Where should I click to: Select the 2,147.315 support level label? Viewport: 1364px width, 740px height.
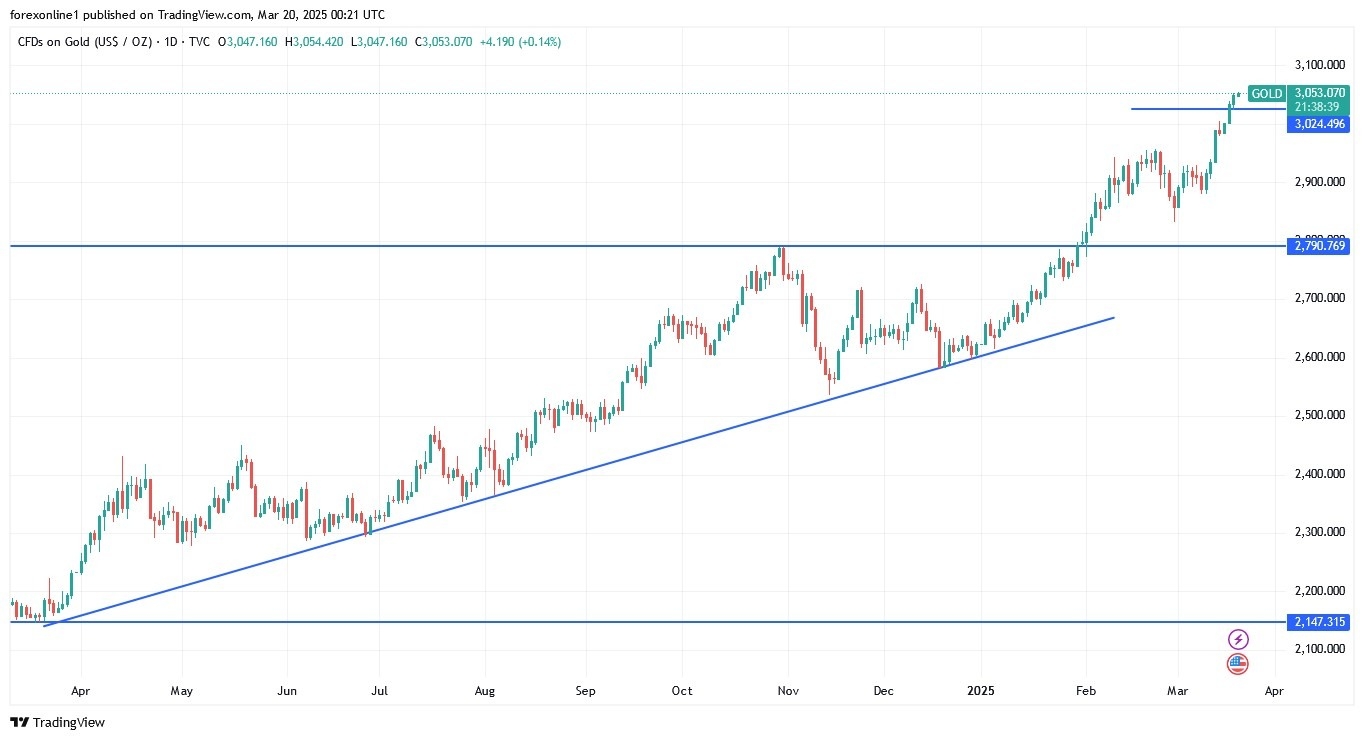[x=1319, y=622]
